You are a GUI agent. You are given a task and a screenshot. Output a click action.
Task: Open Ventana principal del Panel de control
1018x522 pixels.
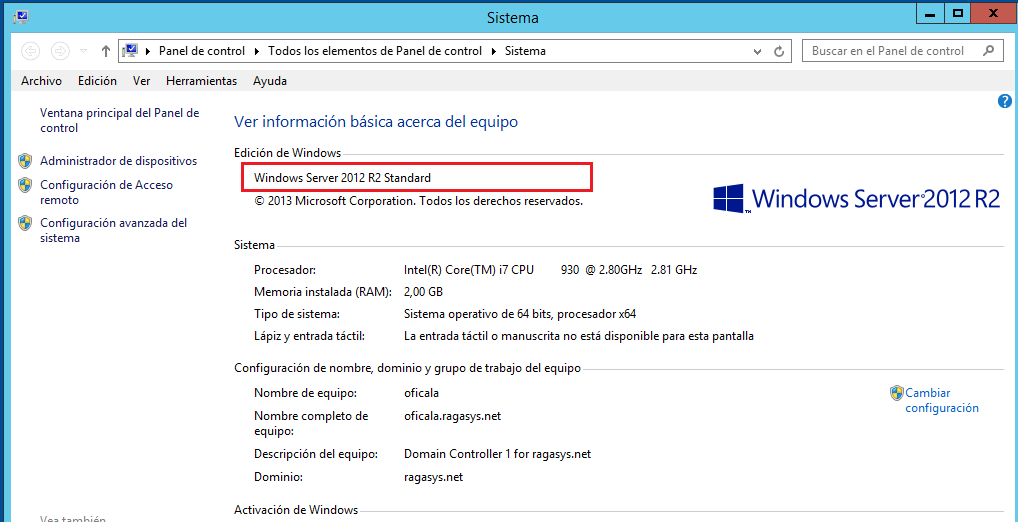(x=119, y=120)
